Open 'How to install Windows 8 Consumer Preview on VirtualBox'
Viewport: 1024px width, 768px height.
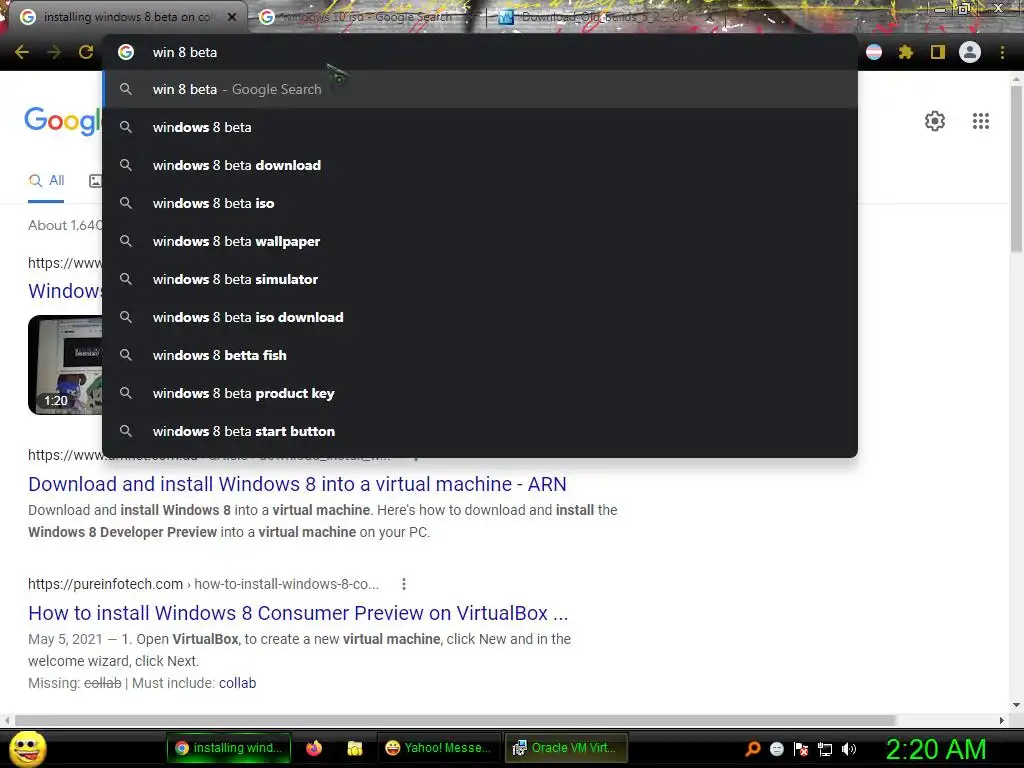pyautogui.click(x=298, y=613)
